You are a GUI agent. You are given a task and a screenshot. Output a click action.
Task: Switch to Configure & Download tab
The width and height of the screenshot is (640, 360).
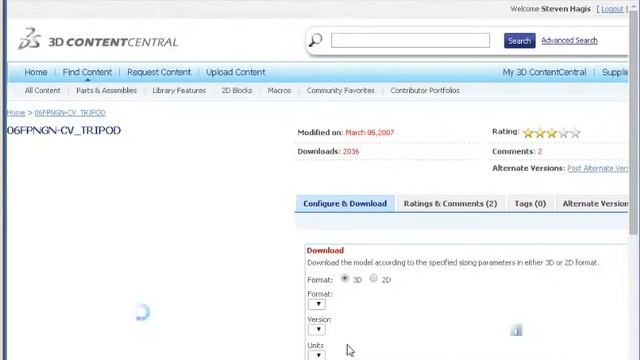click(x=345, y=204)
